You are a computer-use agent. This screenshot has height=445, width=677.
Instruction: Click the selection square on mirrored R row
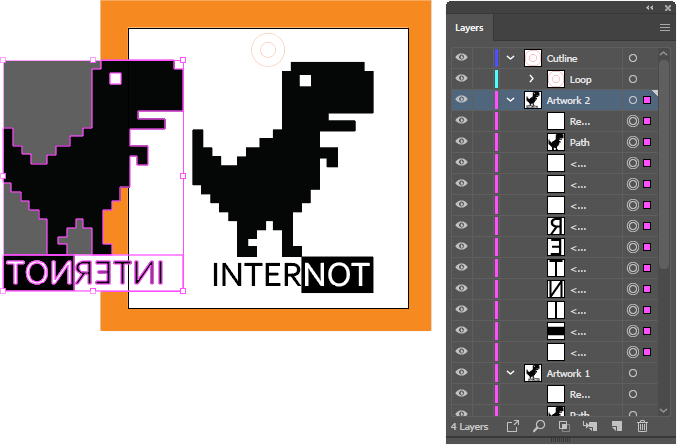647,226
